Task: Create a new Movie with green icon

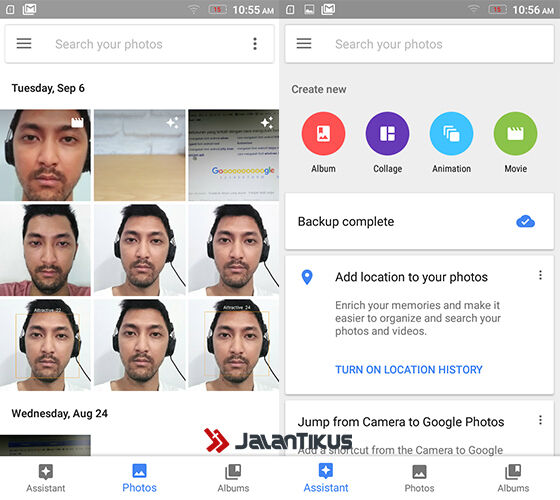Action: click(515, 134)
